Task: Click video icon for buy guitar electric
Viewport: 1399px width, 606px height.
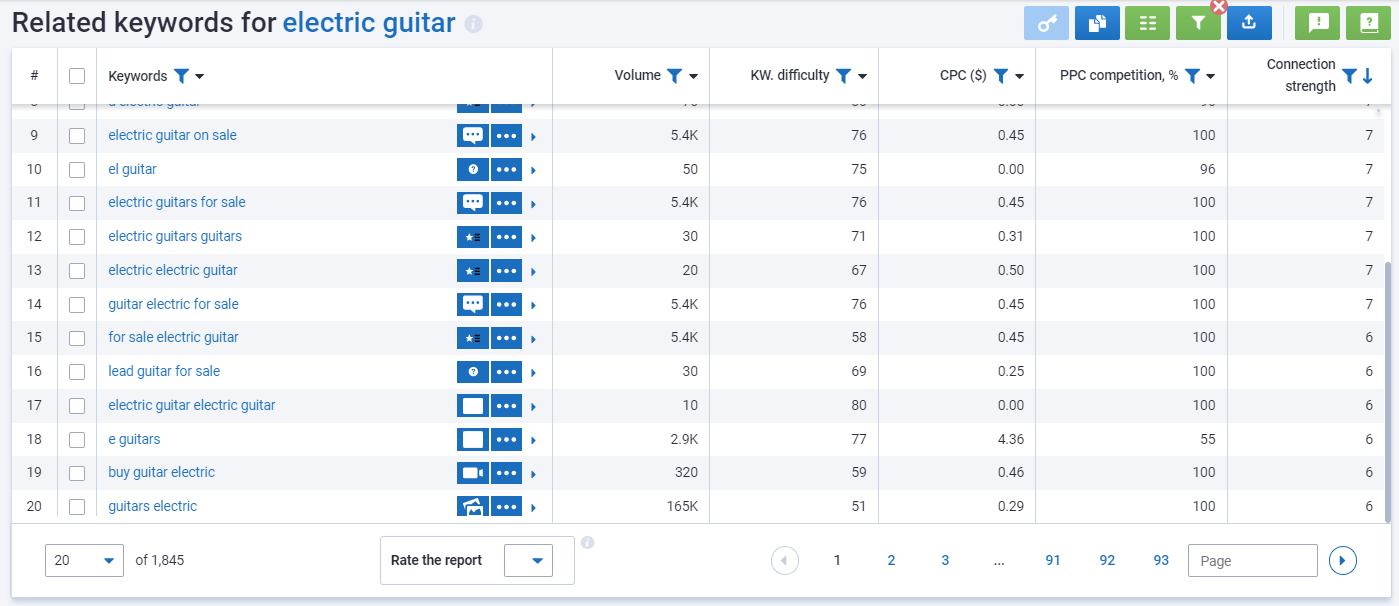Action: tap(473, 473)
